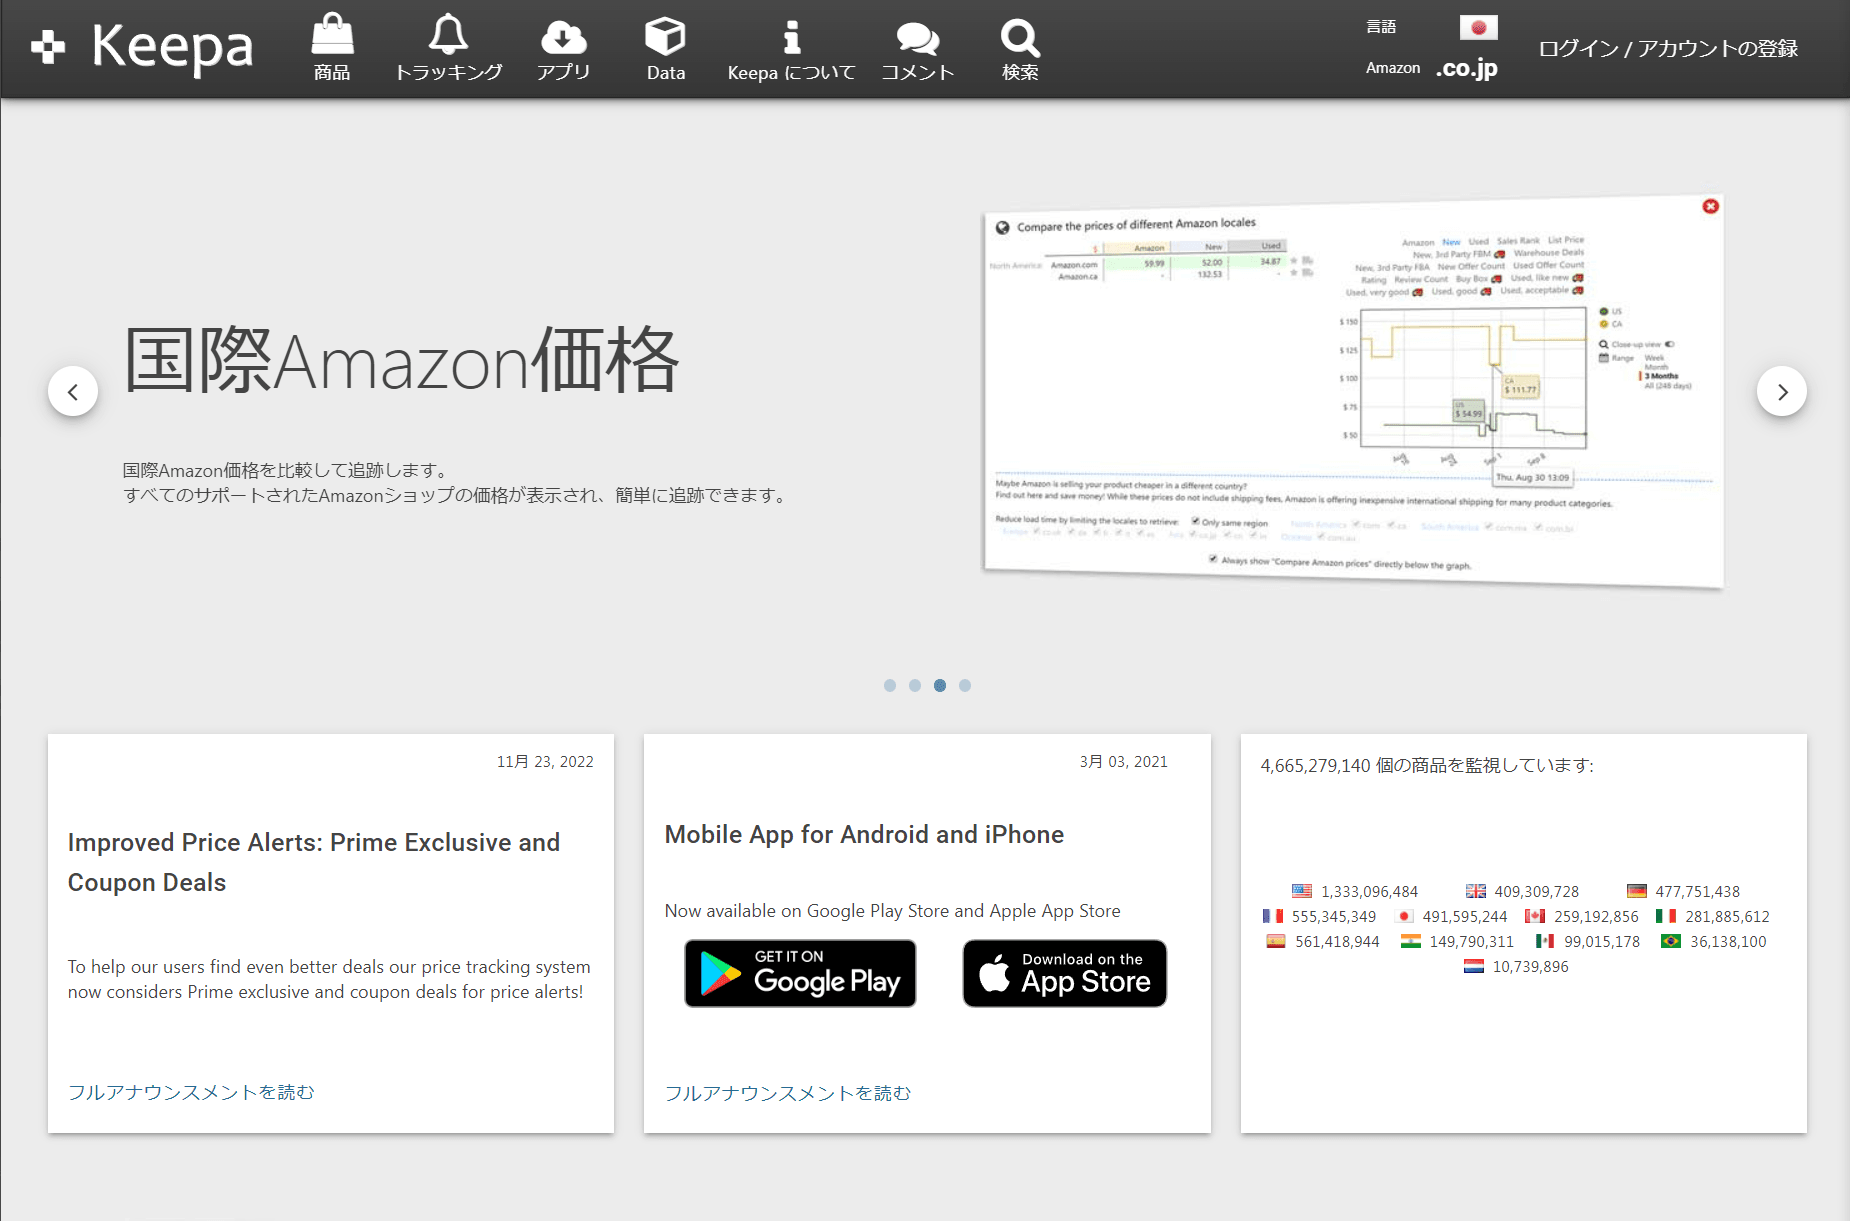
Task: Select fourth carousel dot
Action: click(965, 685)
